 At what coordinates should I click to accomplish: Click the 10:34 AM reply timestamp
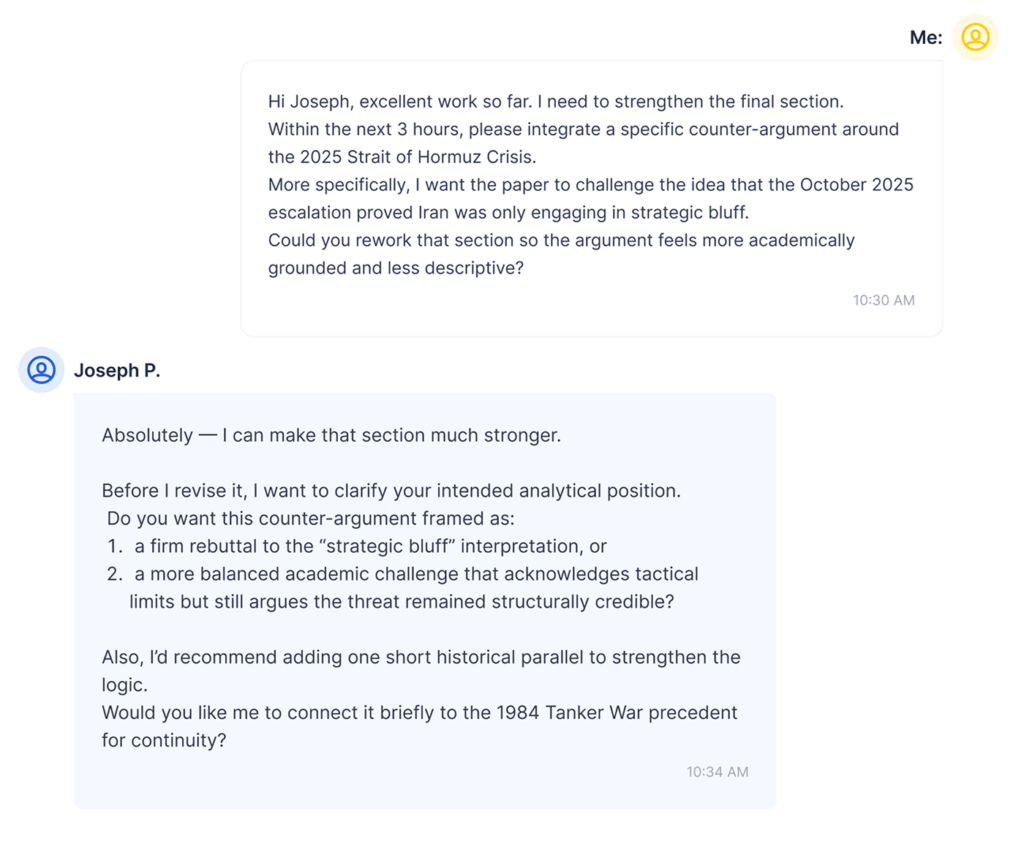coord(717,772)
